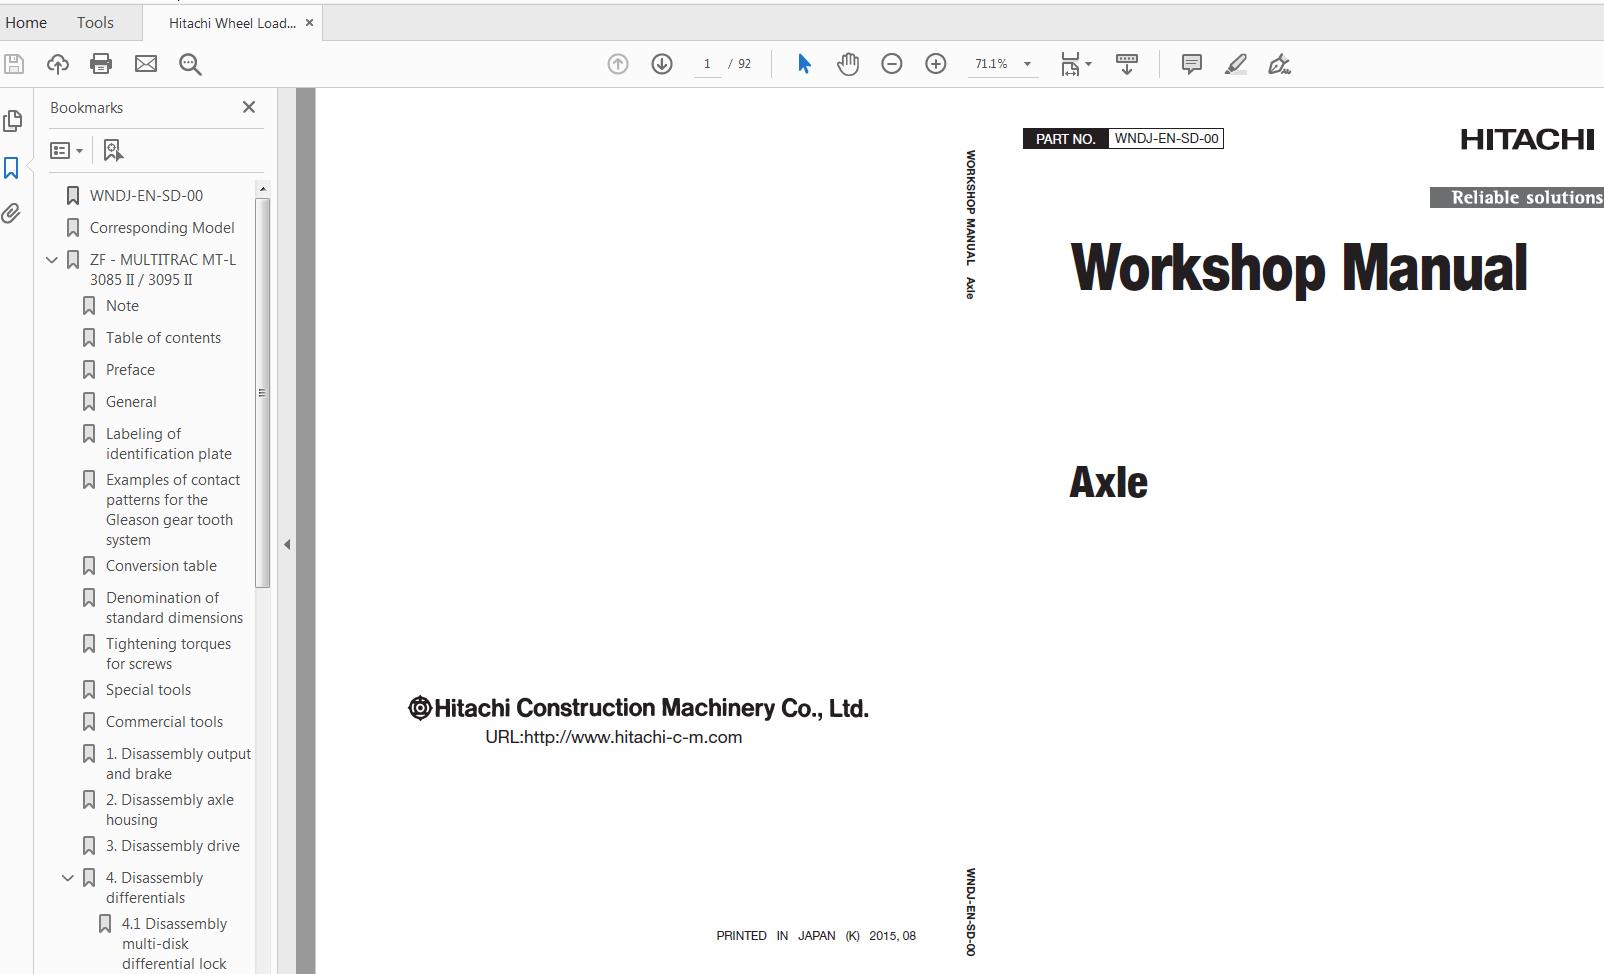
Task: Select the Hitachi Wheel Load document tab
Action: pos(232,23)
